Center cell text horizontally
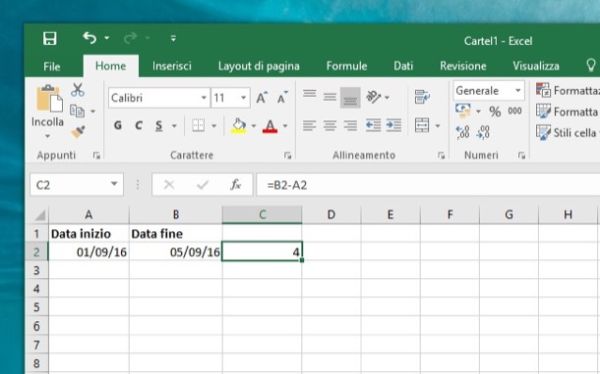Viewport: 600px width, 374px height. pos(329,125)
